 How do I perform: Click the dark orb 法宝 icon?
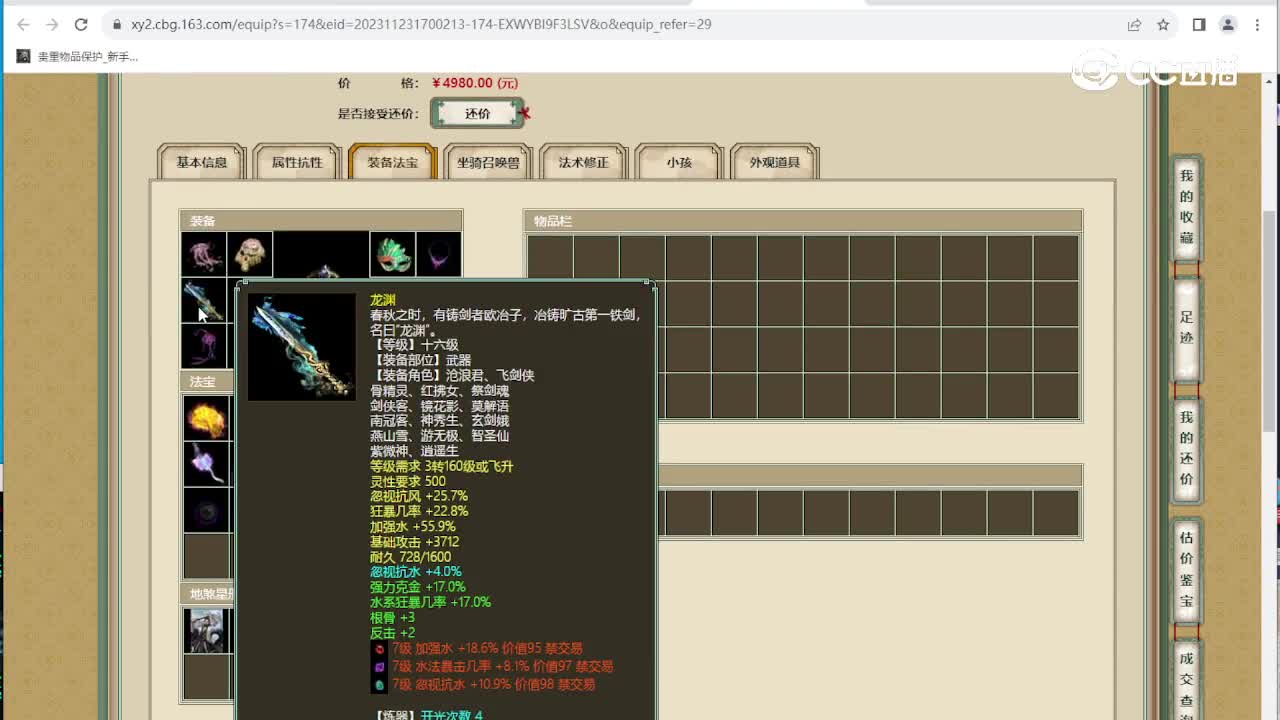tap(207, 510)
